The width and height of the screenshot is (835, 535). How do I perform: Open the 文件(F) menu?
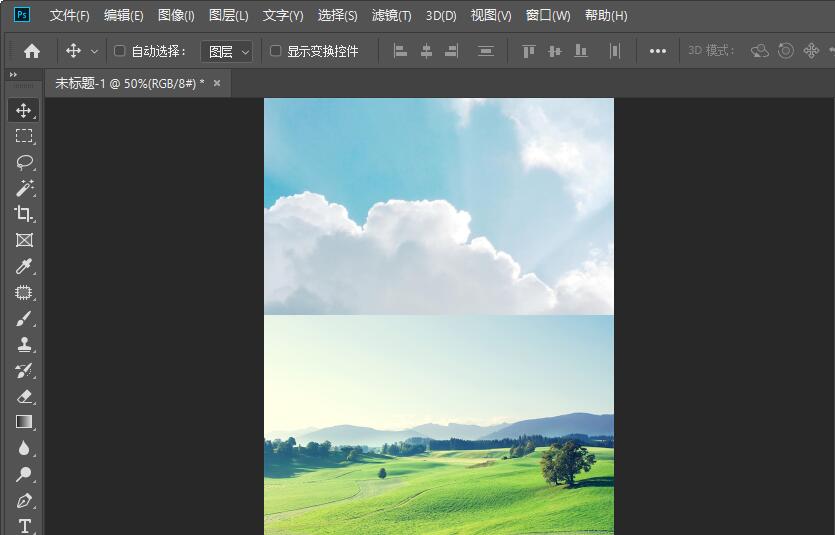(x=69, y=15)
